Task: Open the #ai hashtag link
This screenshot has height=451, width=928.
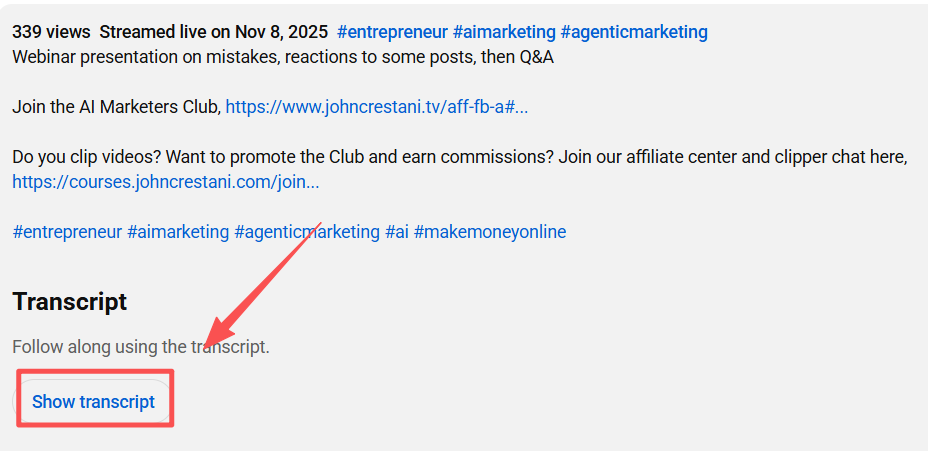Action: [397, 232]
